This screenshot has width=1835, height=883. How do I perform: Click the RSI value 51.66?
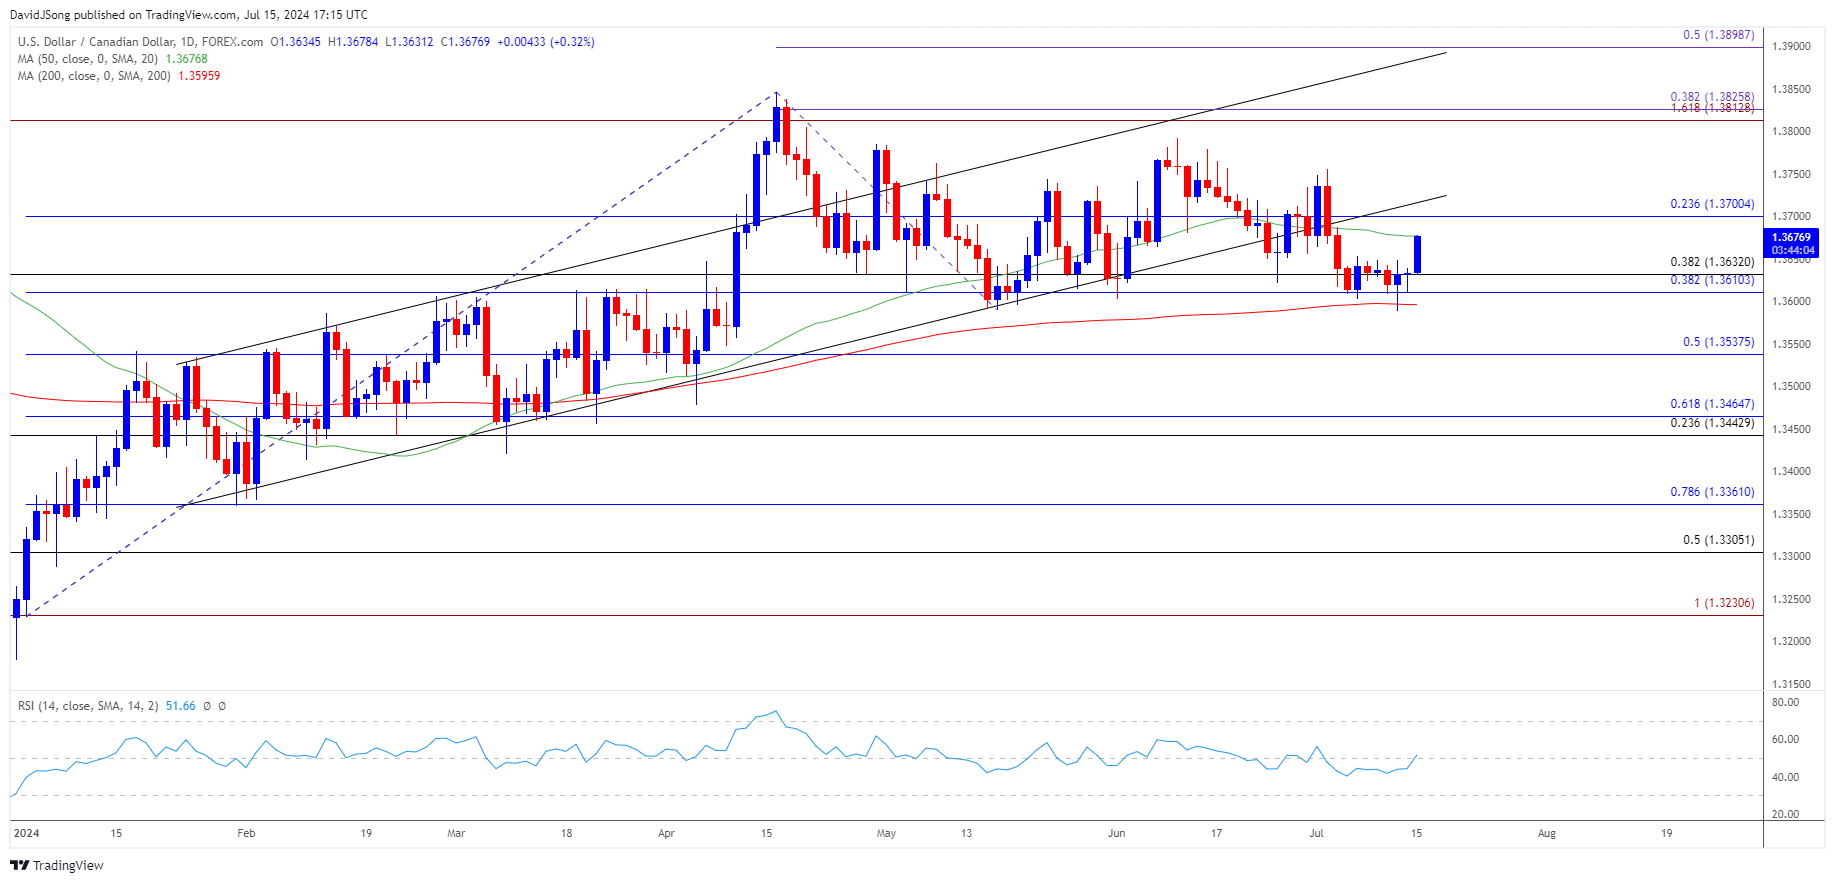[181, 706]
